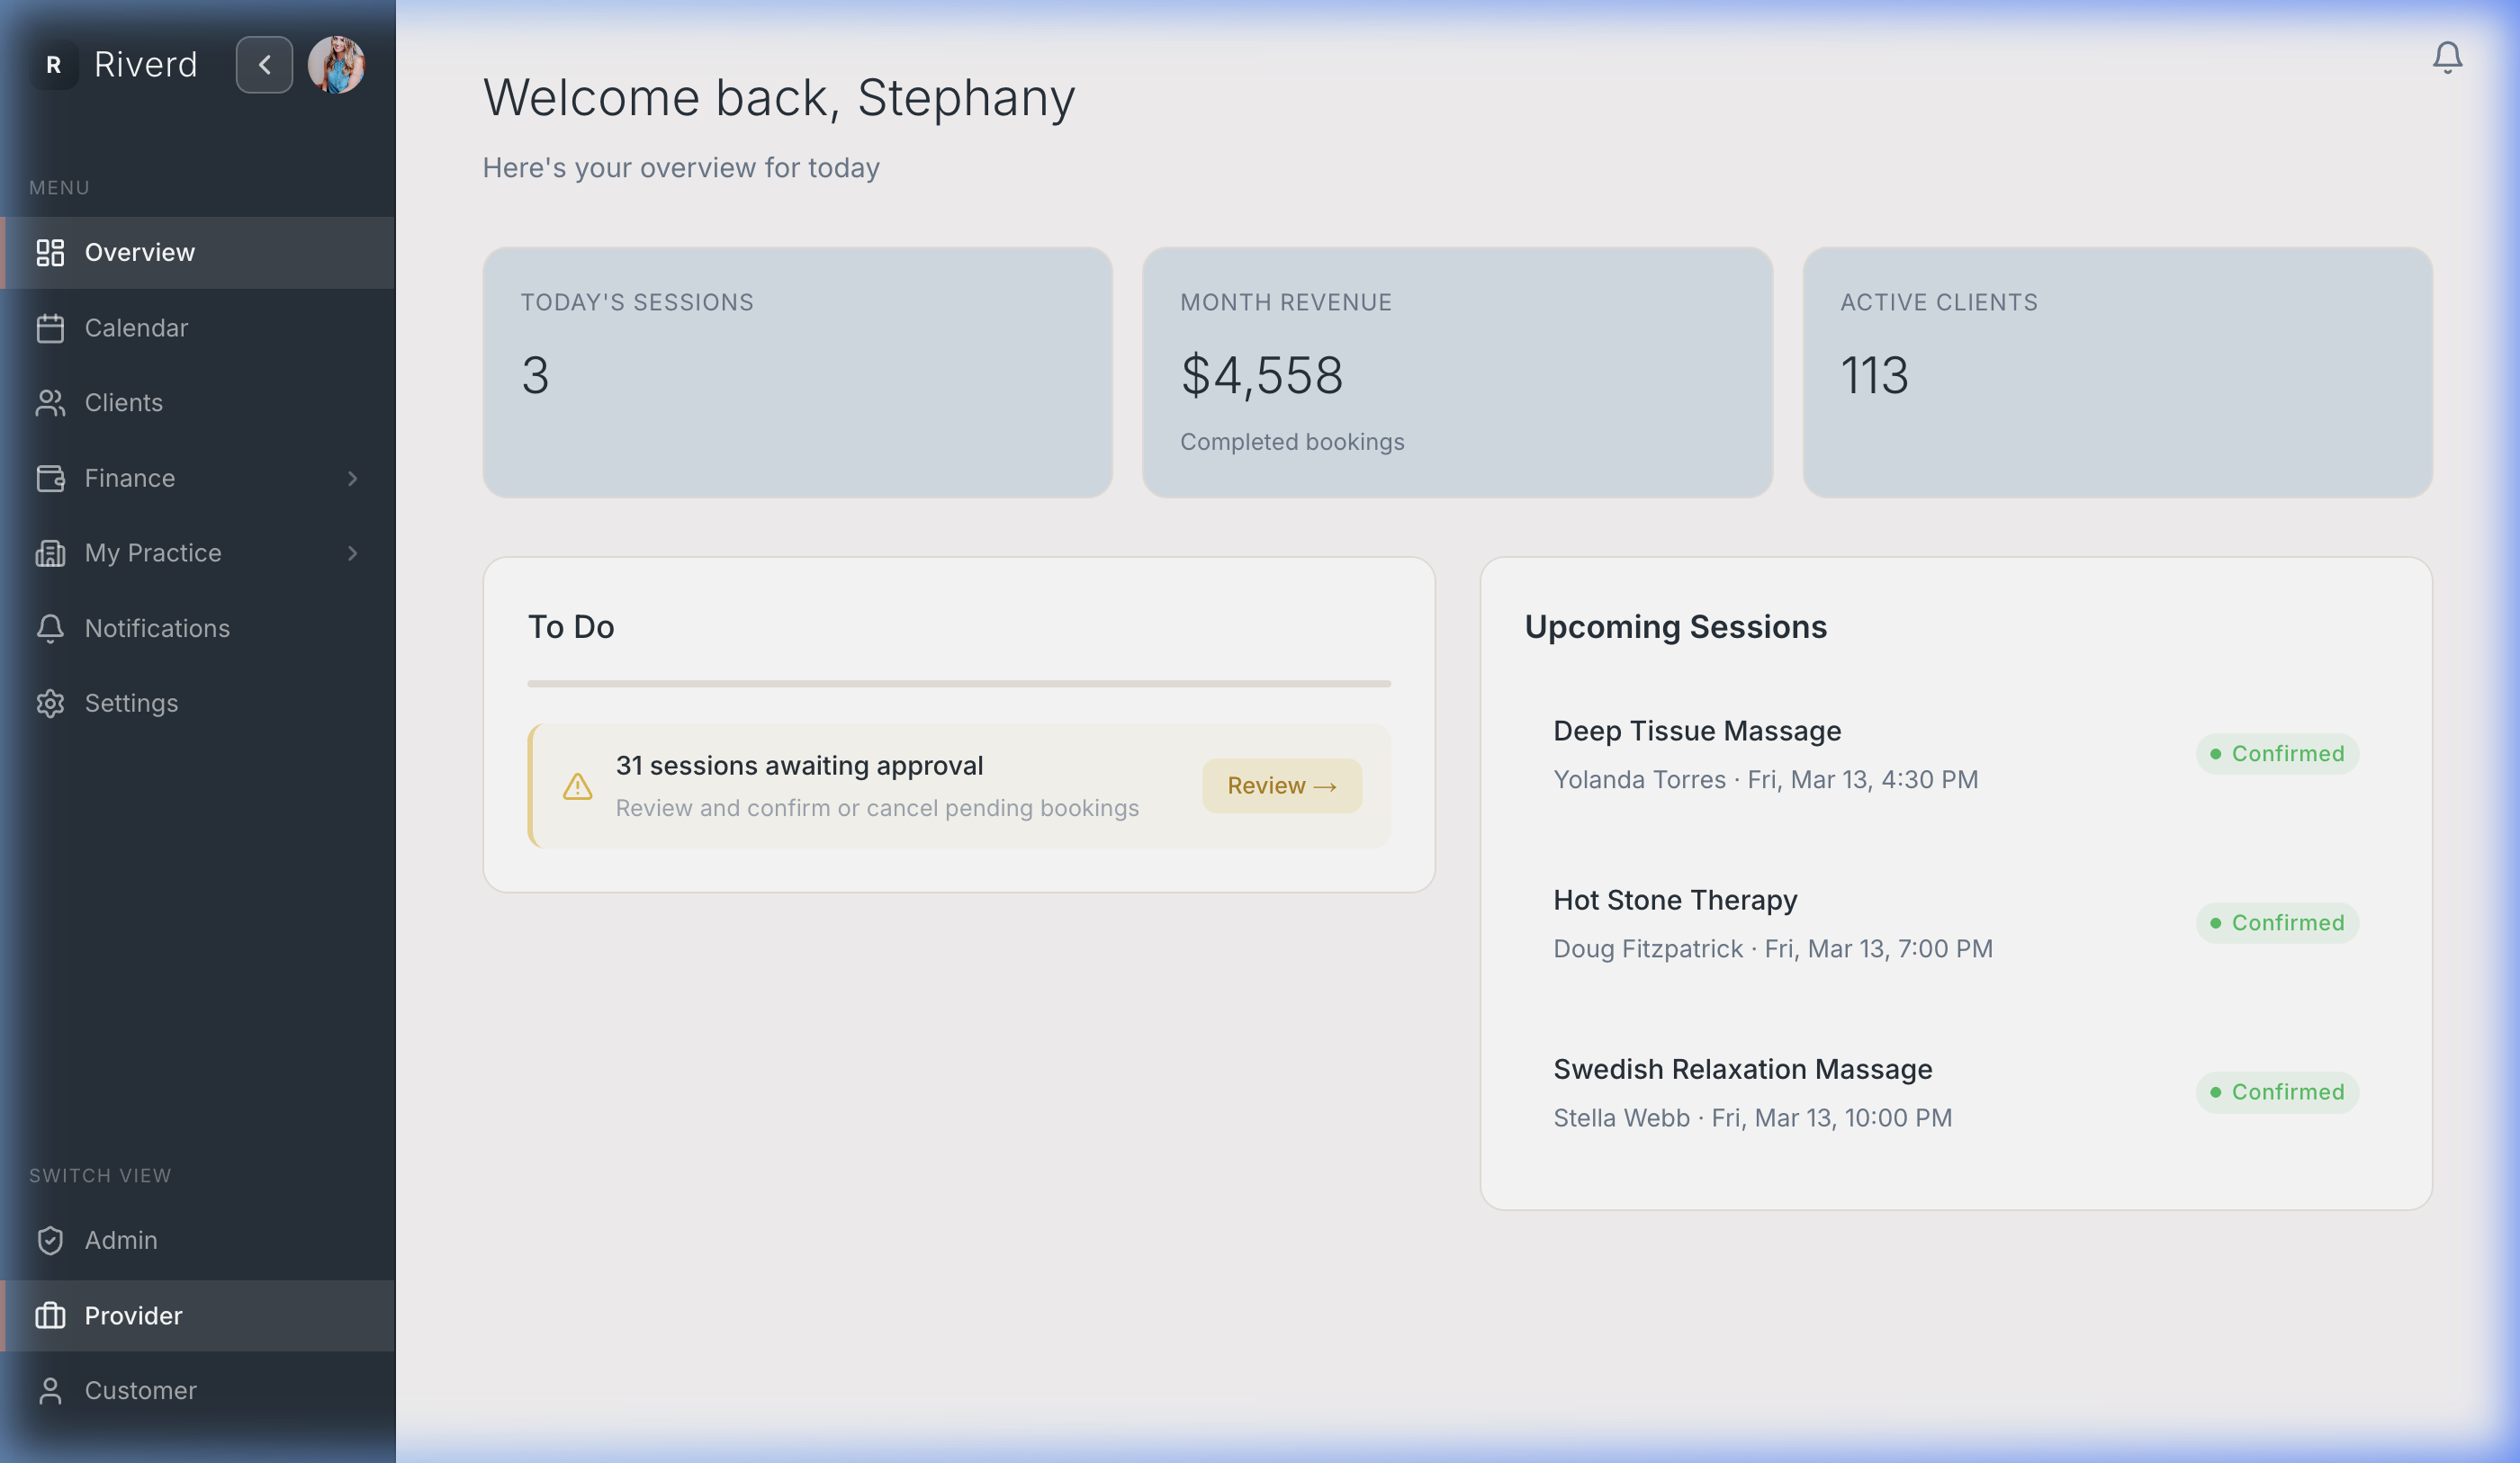Expand the My Practice submenu chevron

point(352,553)
